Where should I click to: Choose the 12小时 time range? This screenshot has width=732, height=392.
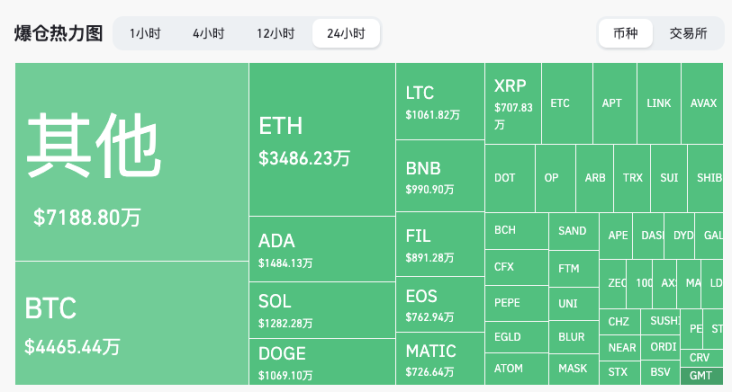(x=275, y=34)
